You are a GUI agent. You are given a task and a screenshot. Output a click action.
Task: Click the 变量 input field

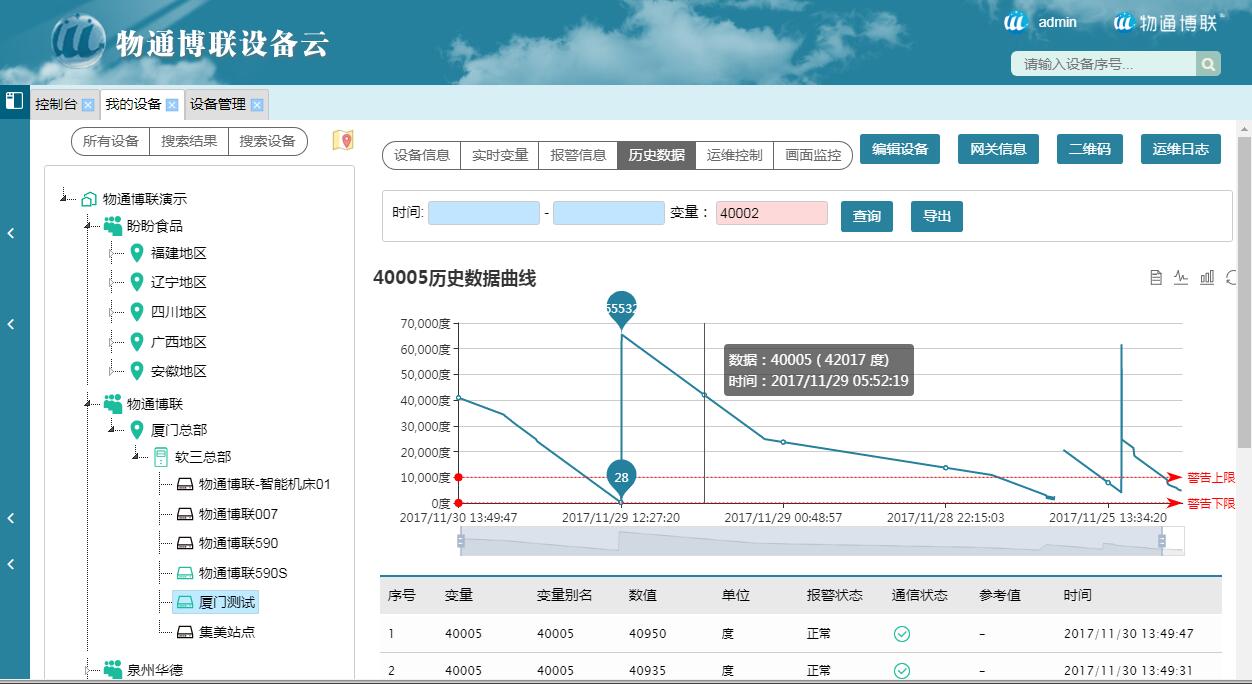point(771,213)
